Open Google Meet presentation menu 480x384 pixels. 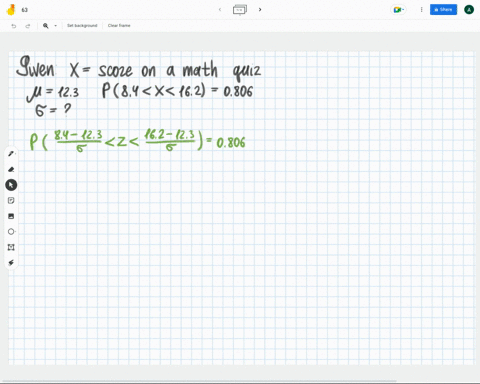coord(398,10)
